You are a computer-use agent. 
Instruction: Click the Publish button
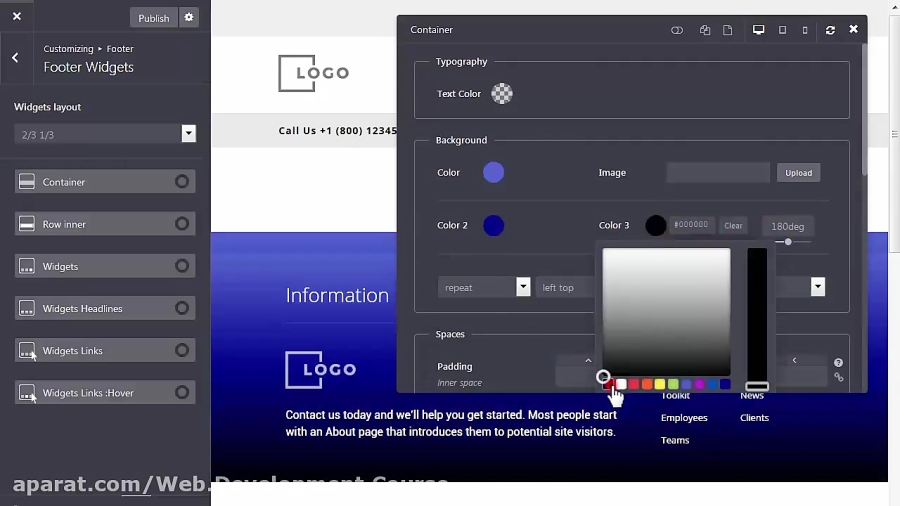coord(153,18)
